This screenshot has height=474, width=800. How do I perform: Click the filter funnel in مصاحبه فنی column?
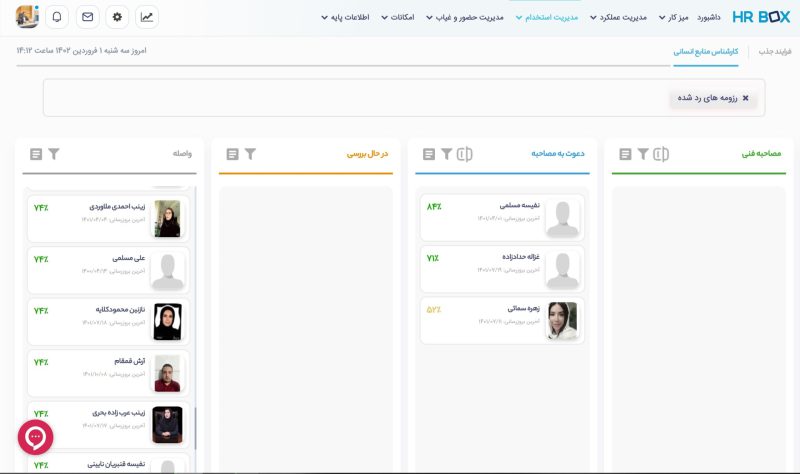[643, 154]
